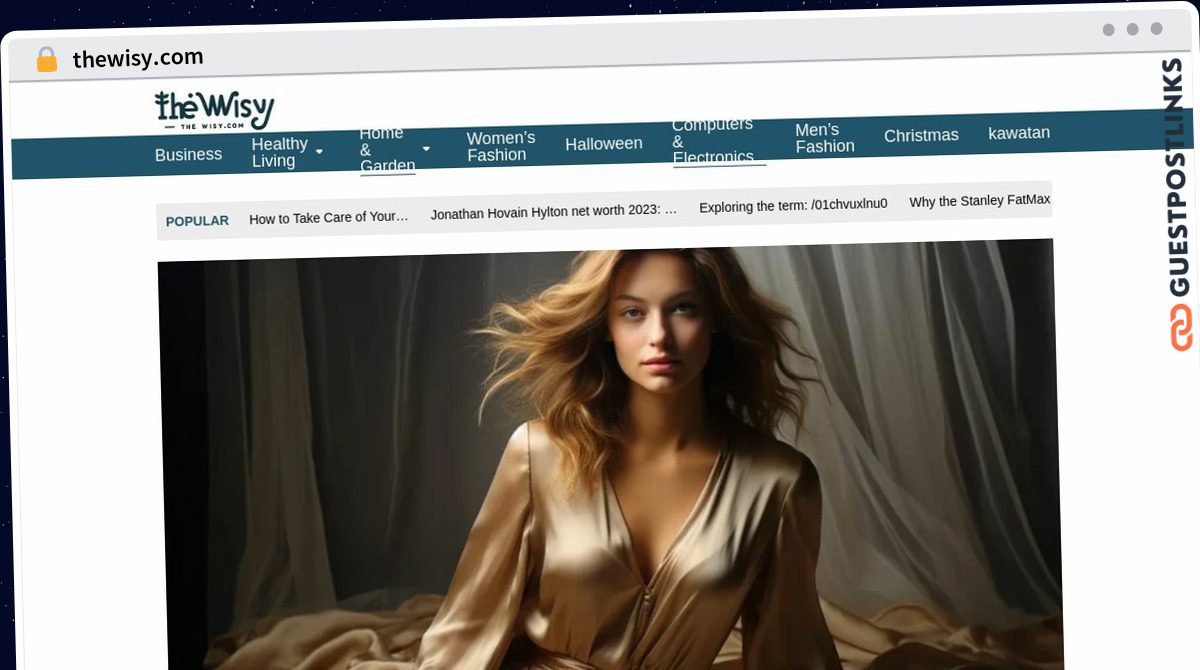
Task: Click the first gray window control dot
Action: pos(1109,30)
